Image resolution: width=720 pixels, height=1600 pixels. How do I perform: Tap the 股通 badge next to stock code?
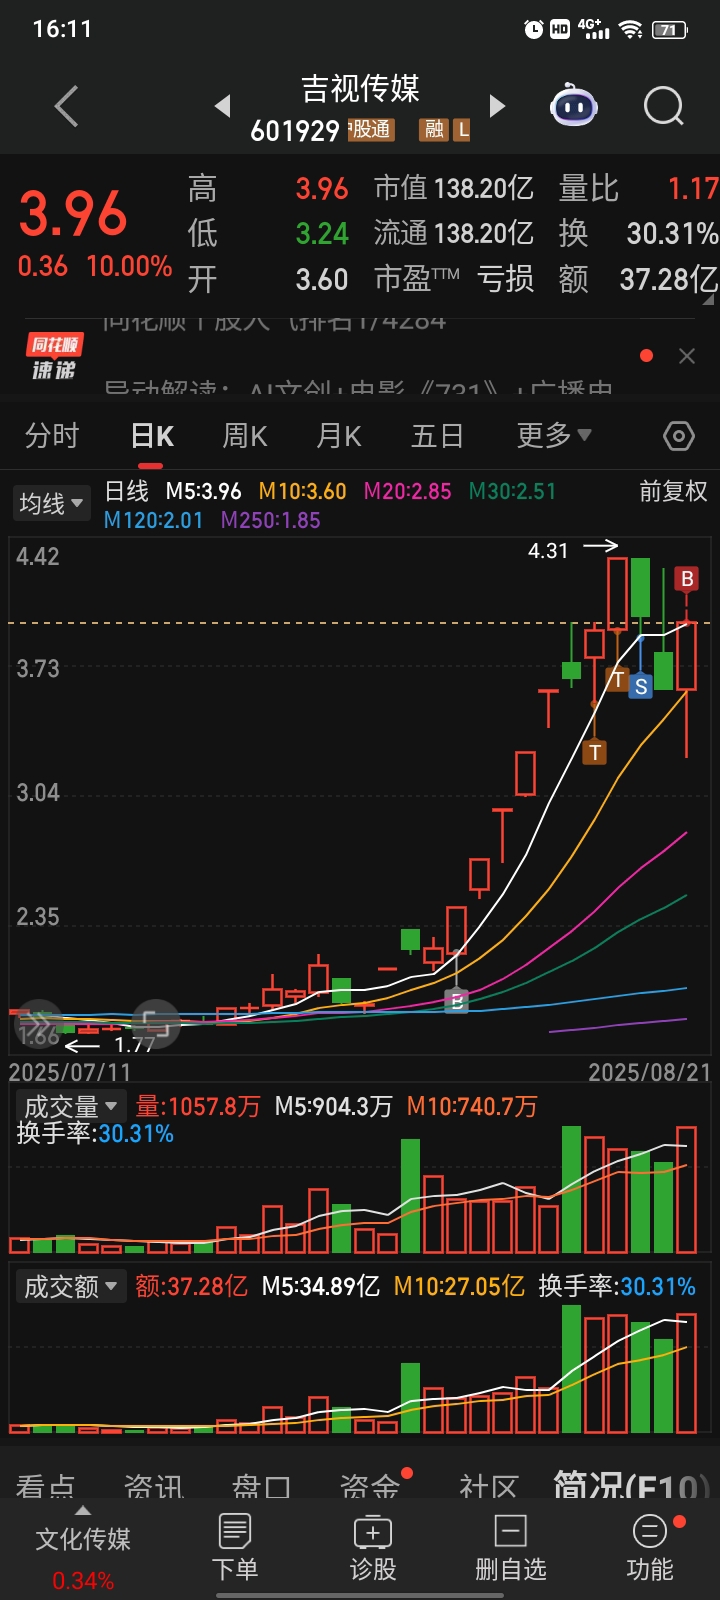pyautogui.click(x=371, y=129)
